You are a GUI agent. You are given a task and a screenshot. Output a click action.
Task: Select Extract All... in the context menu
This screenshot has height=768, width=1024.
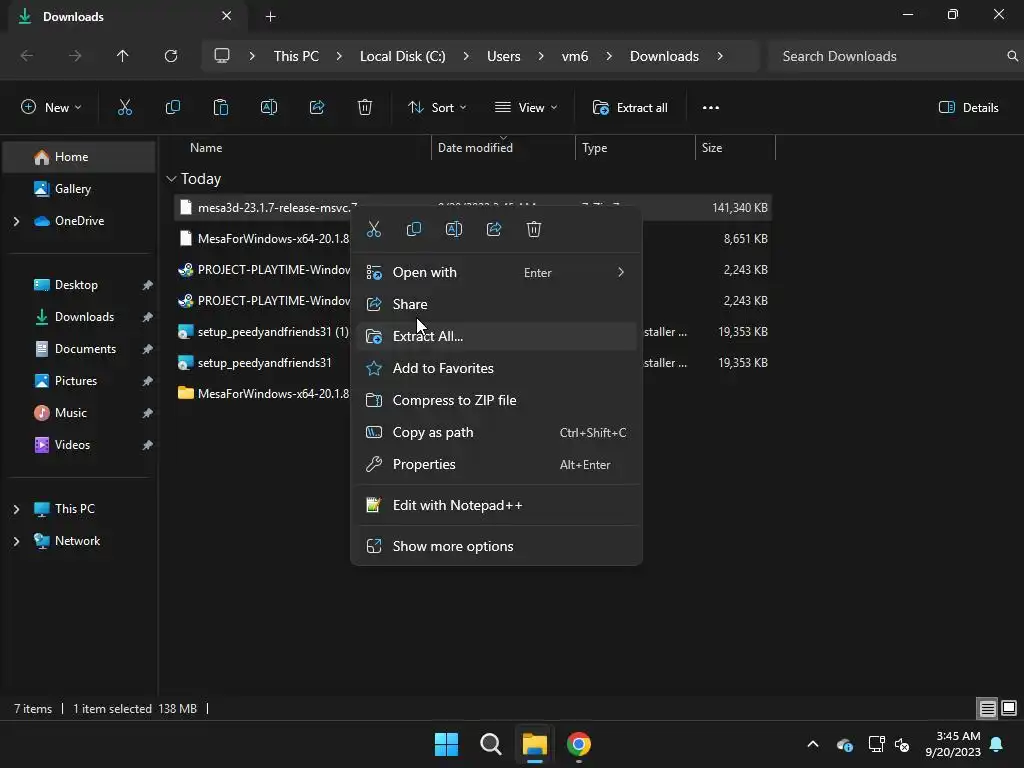(x=496, y=336)
